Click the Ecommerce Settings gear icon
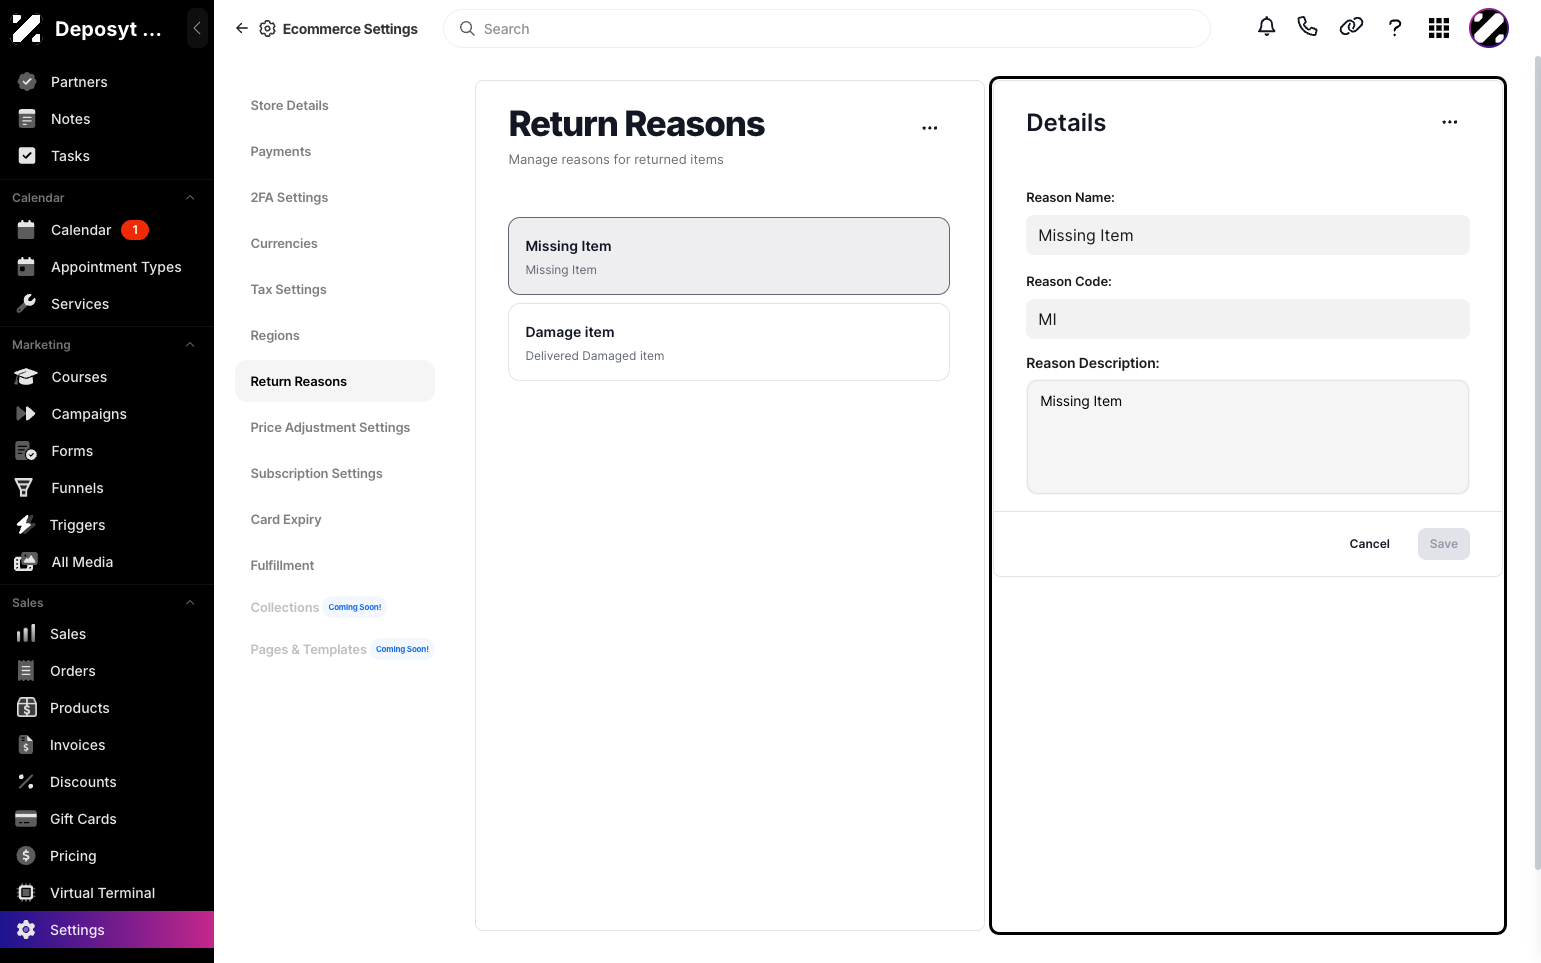Image resolution: width=1541 pixels, height=963 pixels. click(x=267, y=29)
